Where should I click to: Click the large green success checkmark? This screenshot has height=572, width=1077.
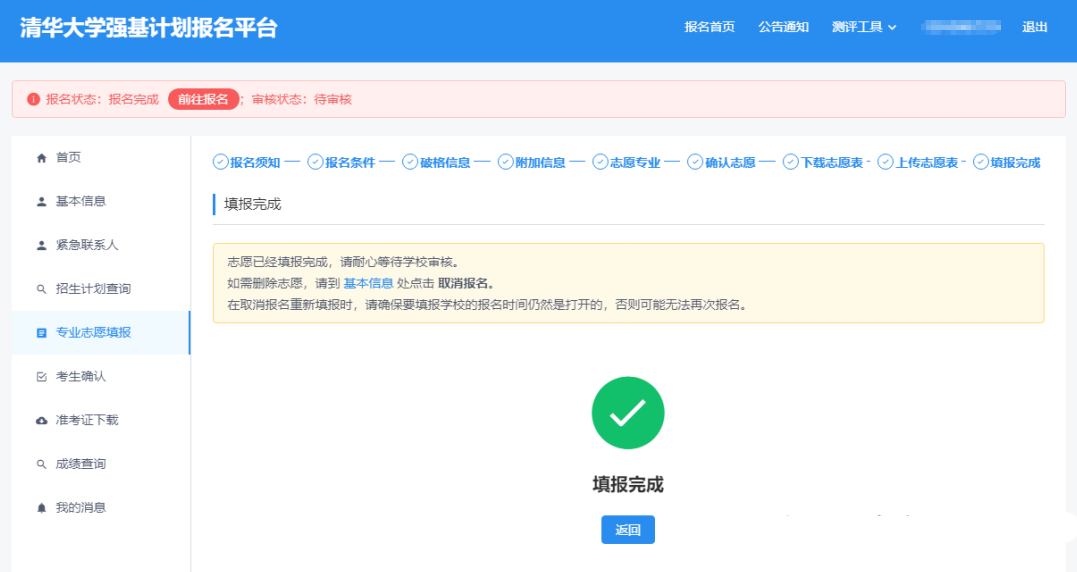[x=628, y=413]
